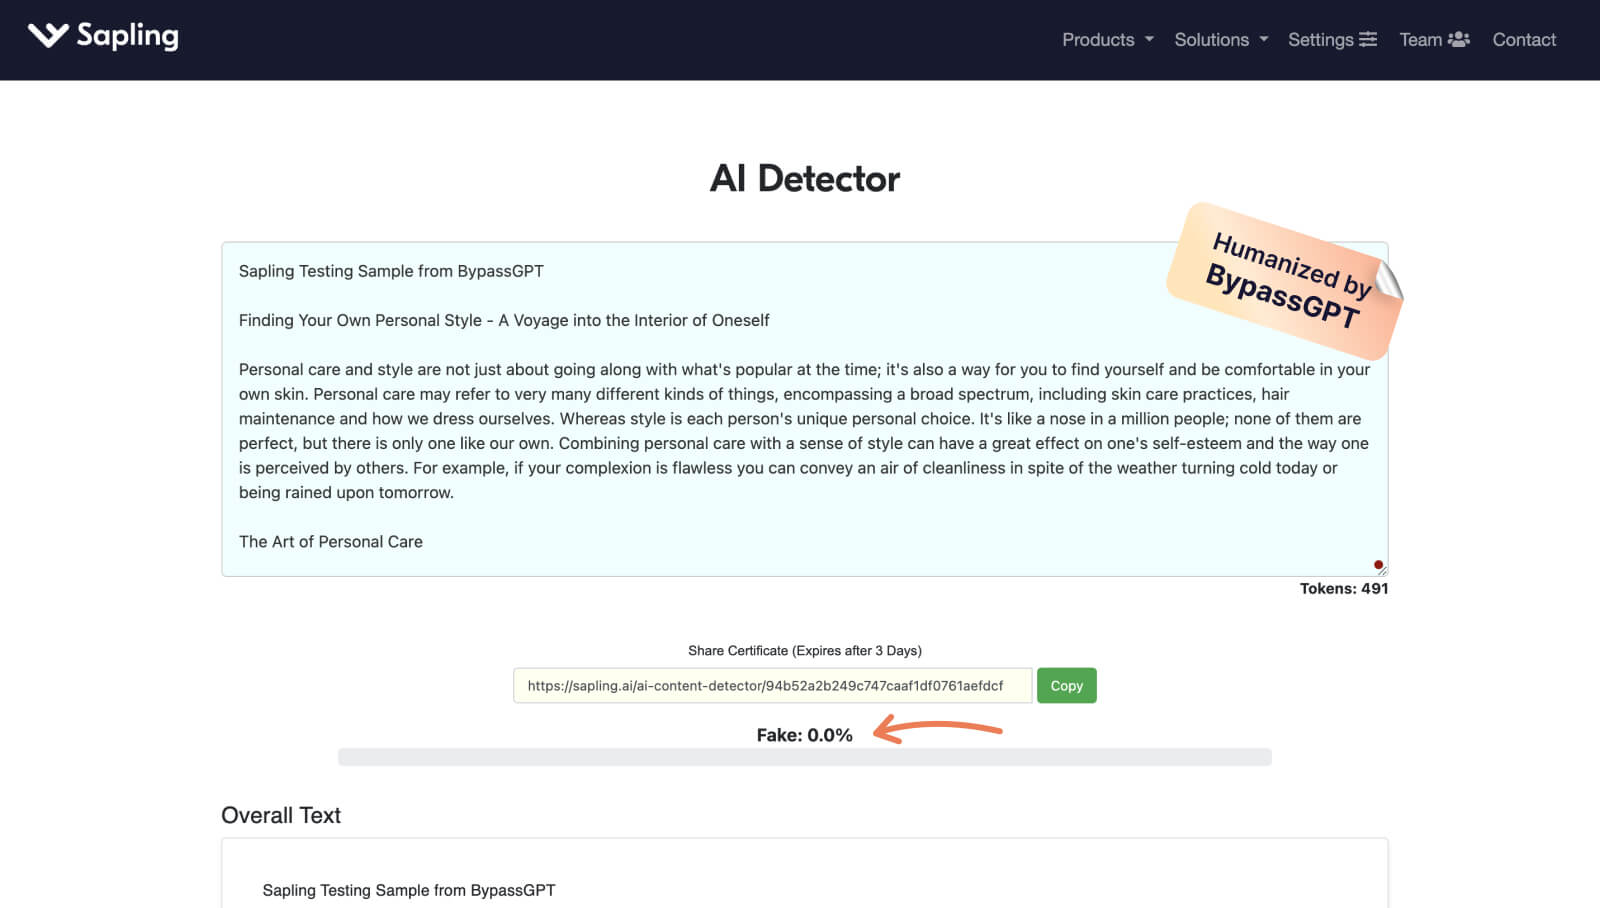Click the Fake: 0.0% result label
The height and width of the screenshot is (908, 1600).
coord(804,735)
